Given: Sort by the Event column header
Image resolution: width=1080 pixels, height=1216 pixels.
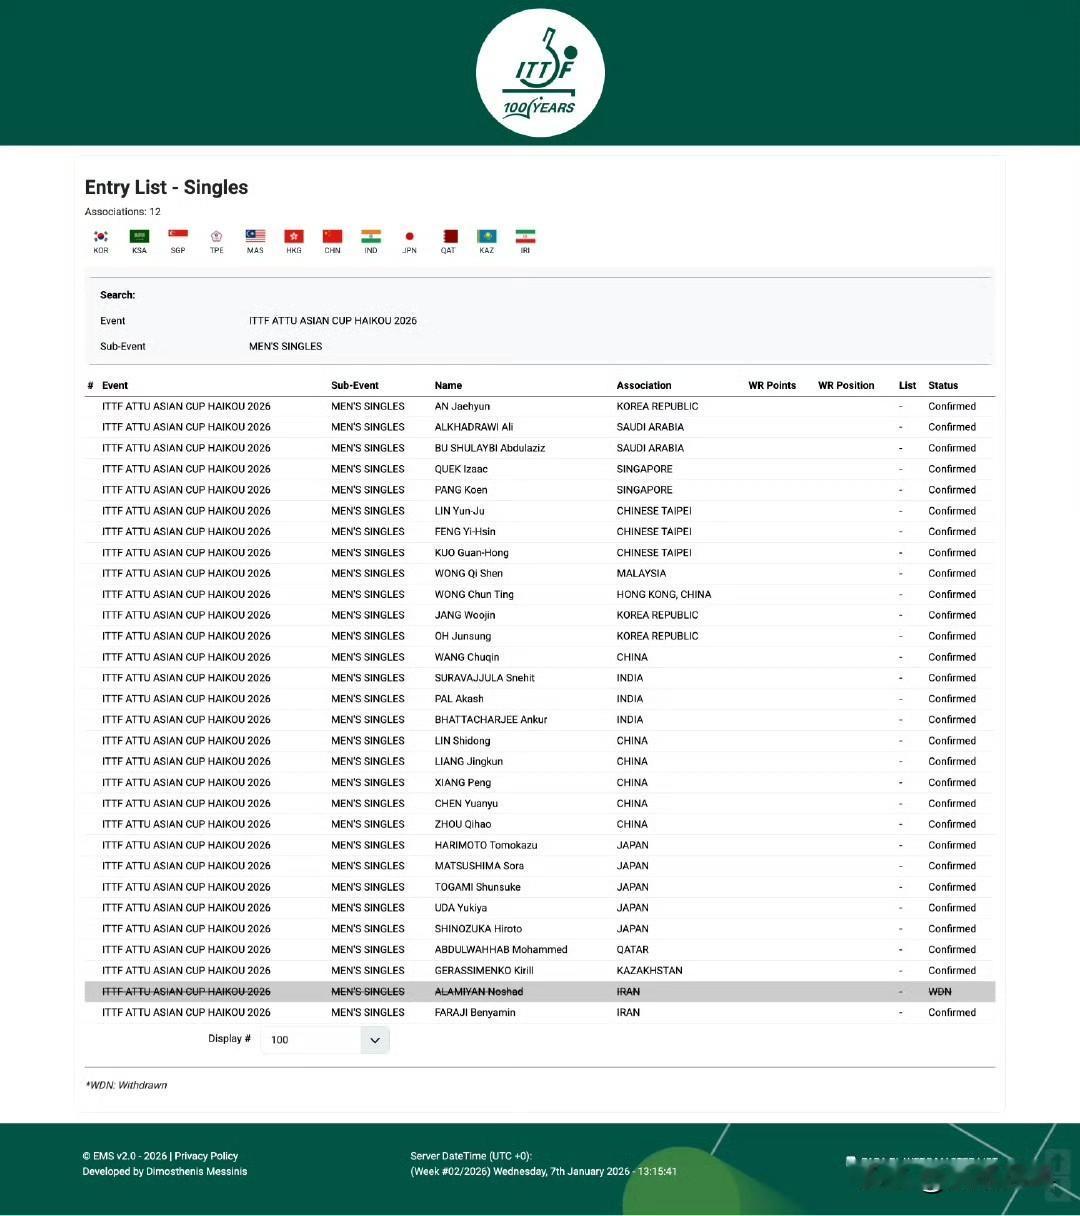Looking at the screenshot, I should click(x=115, y=385).
